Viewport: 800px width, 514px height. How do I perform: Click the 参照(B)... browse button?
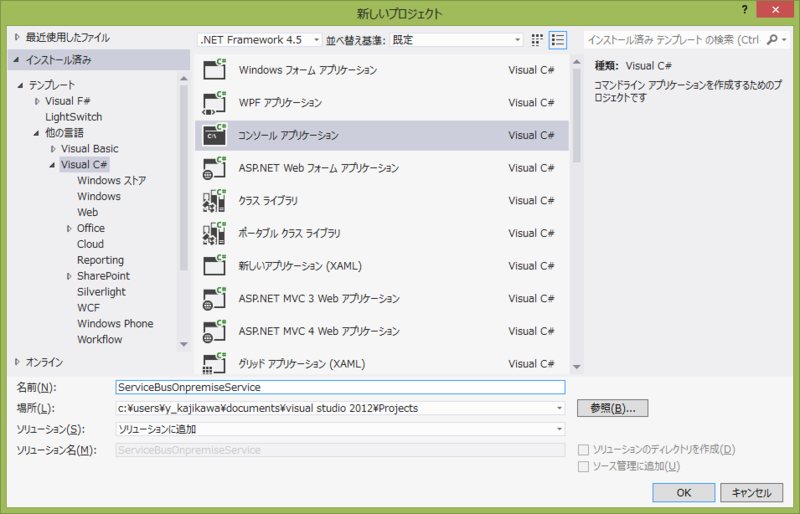click(613, 408)
